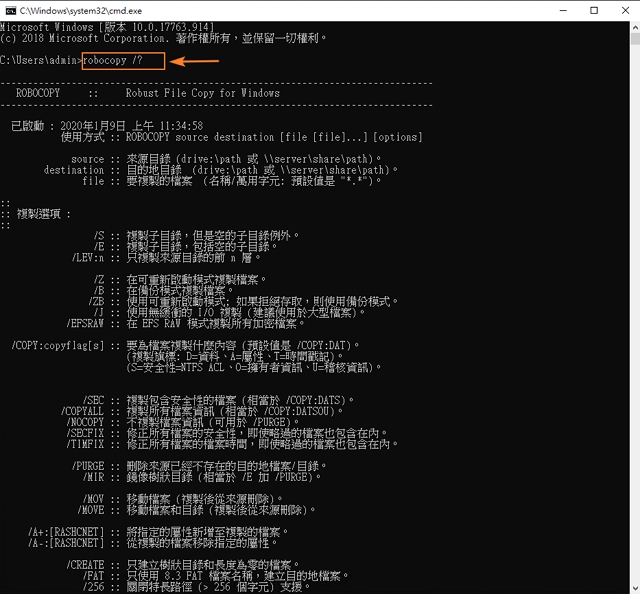Click the "/MIR" option
This screenshot has width=640, height=594.
[93, 478]
